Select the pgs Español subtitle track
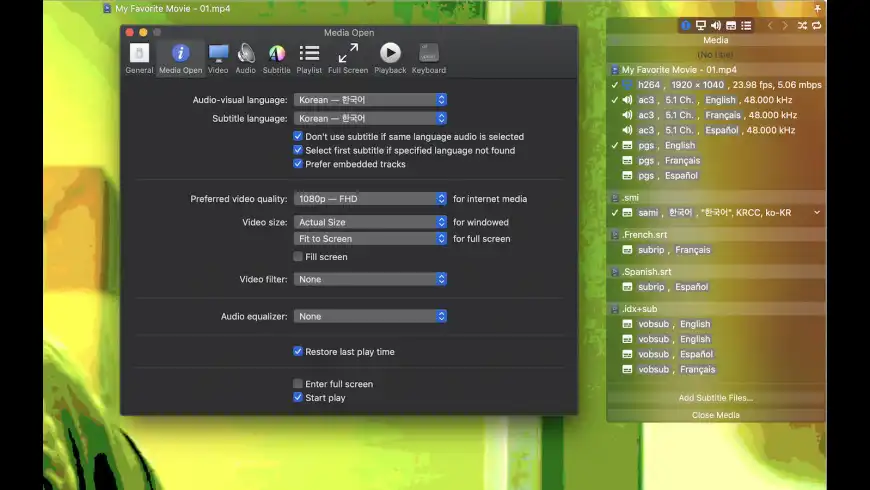Image resolution: width=870 pixels, height=490 pixels. (x=716, y=175)
